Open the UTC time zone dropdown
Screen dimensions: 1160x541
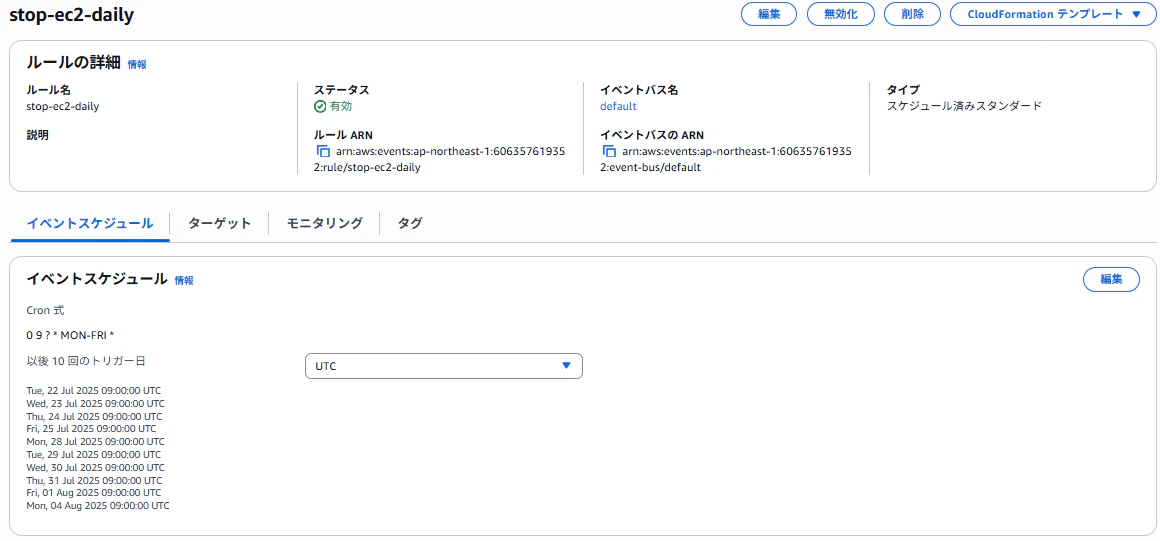(444, 366)
